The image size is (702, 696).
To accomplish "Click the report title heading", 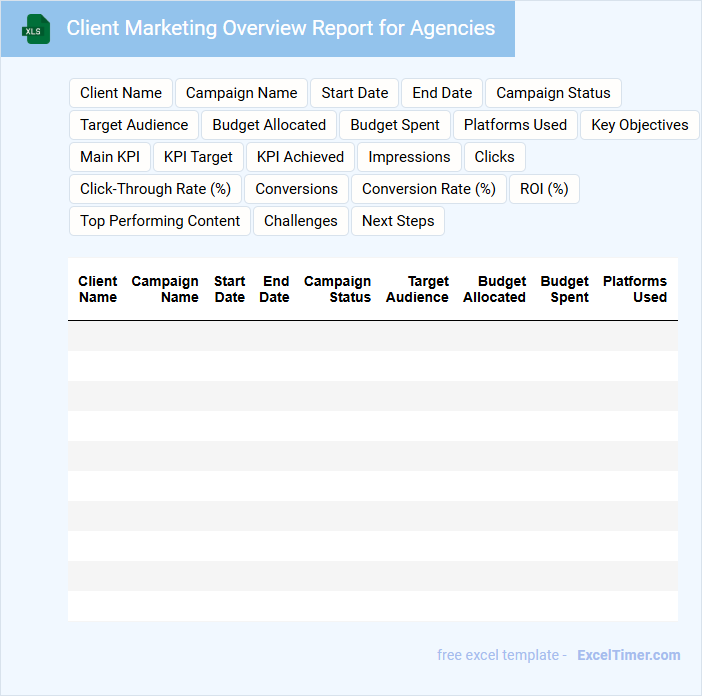I will tap(280, 28).
